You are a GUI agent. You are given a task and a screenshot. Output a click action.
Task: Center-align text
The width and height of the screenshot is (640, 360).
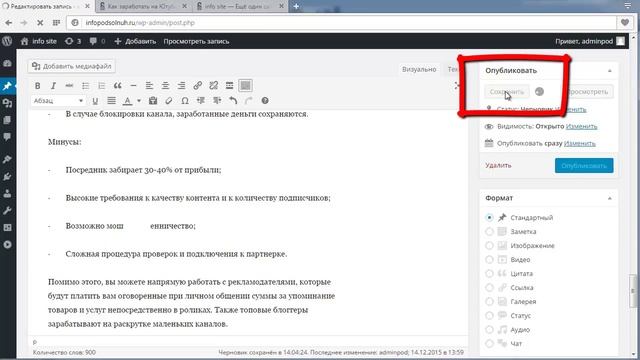(165, 86)
